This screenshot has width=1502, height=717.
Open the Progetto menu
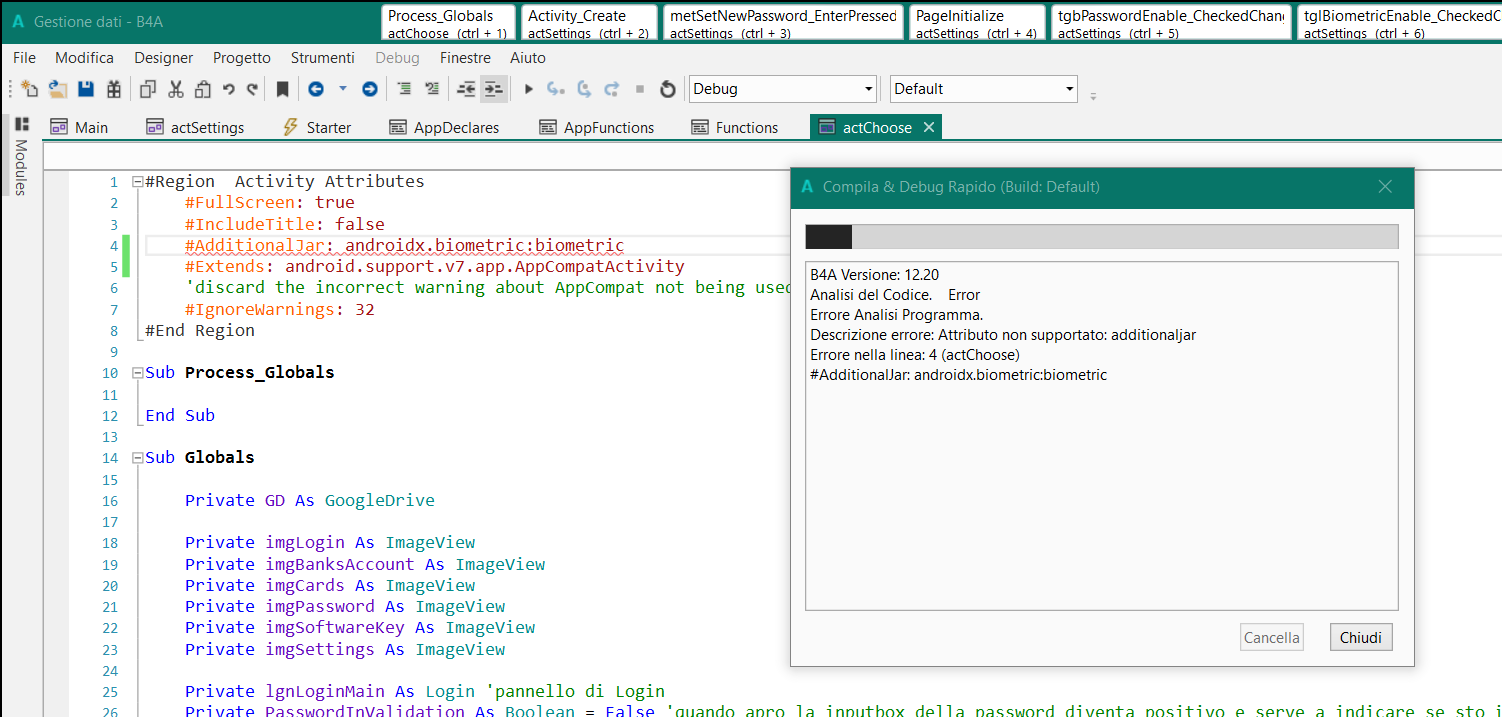pyautogui.click(x=242, y=58)
